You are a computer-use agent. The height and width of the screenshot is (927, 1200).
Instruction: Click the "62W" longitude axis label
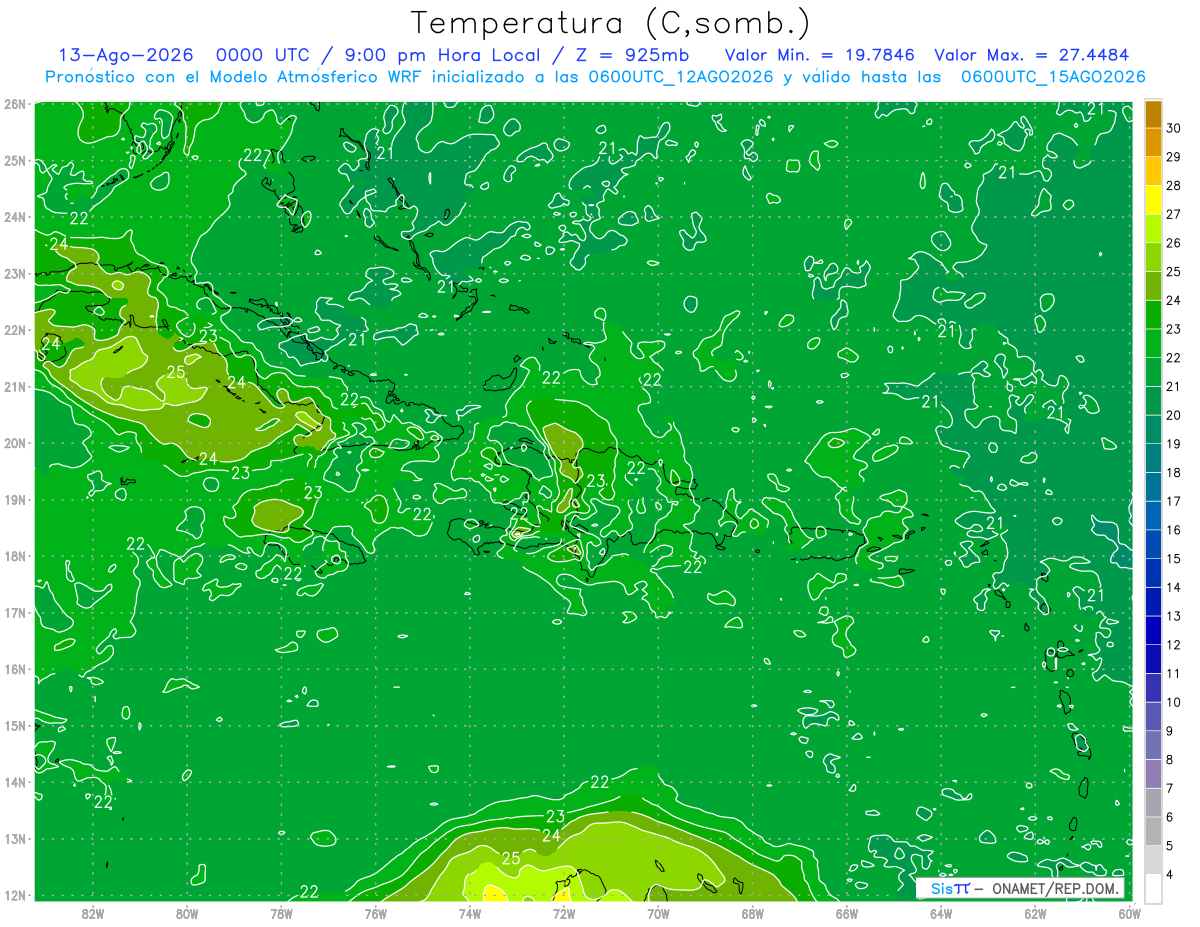pyautogui.click(x=1034, y=913)
